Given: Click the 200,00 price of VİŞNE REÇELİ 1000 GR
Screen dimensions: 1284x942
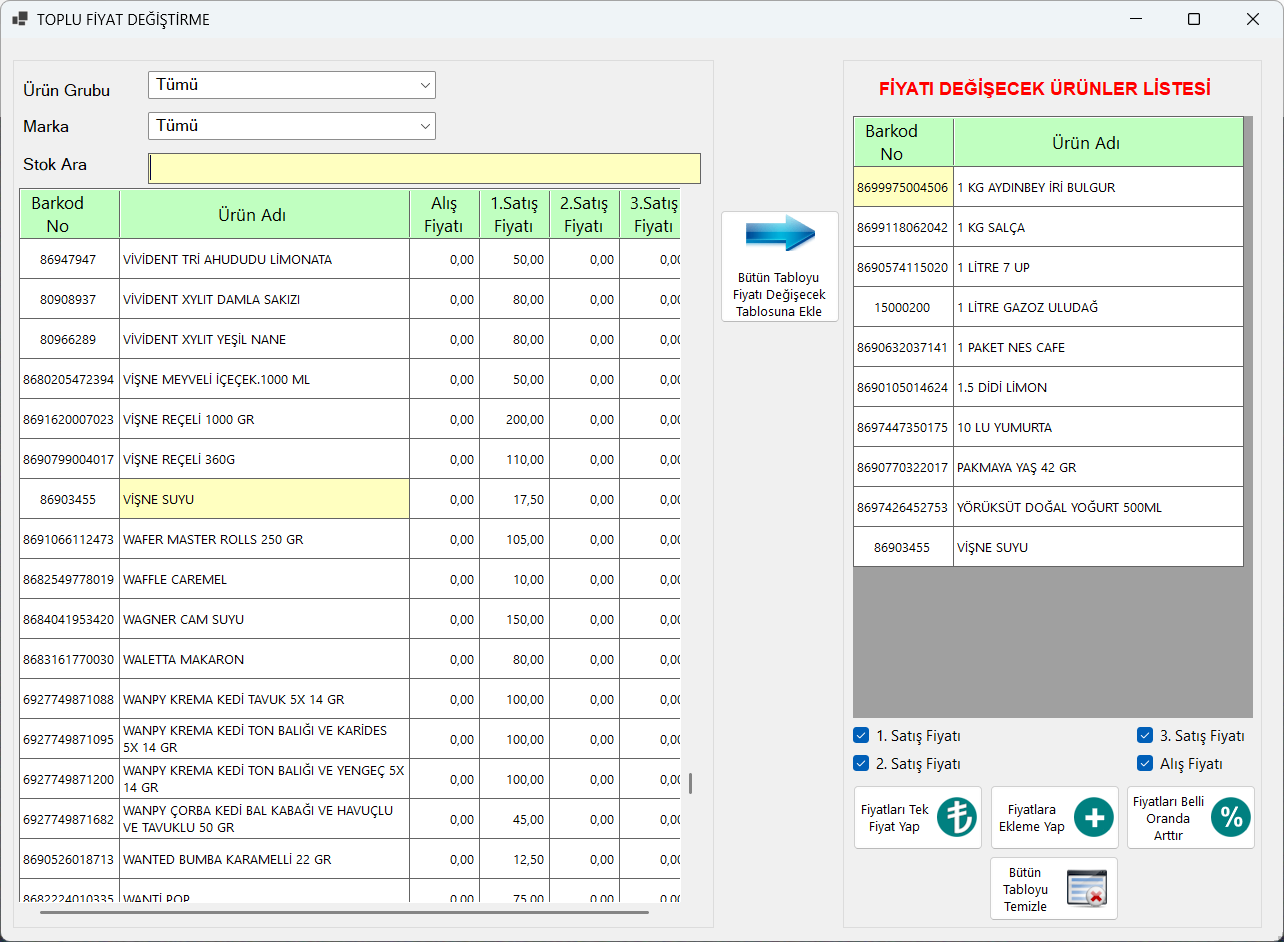Looking at the screenshot, I should [514, 419].
